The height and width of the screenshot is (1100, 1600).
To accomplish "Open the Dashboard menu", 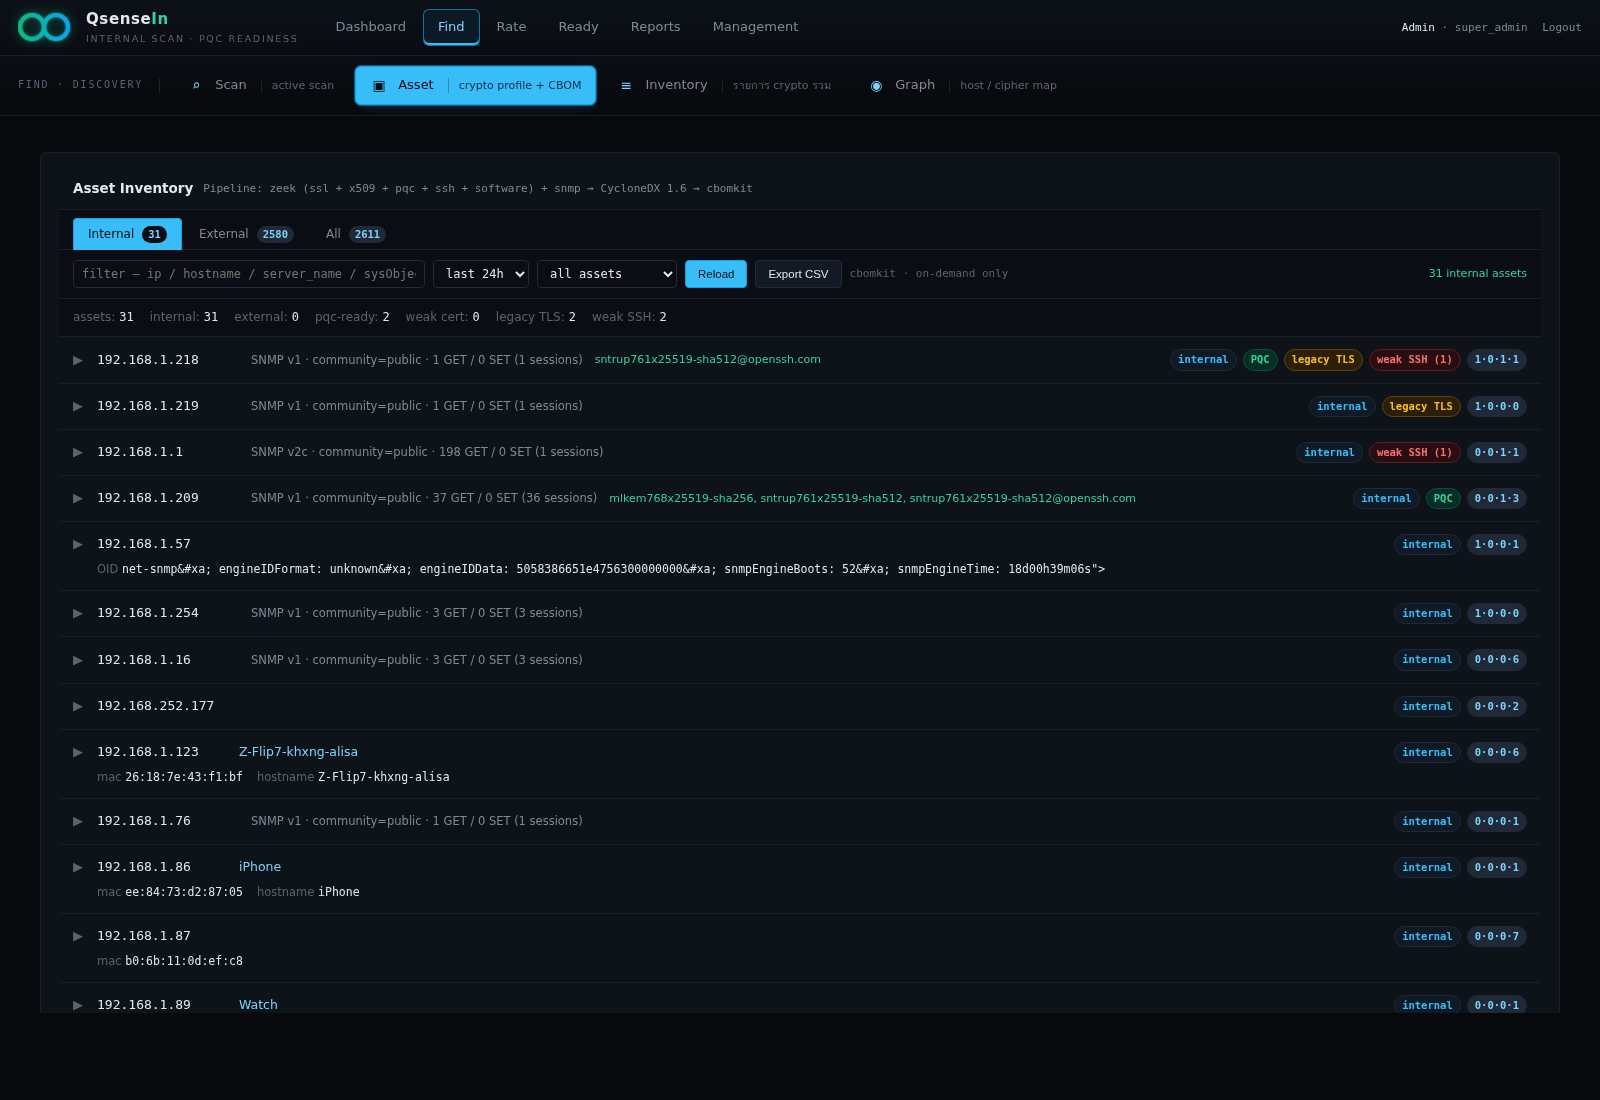I will click(371, 27).
